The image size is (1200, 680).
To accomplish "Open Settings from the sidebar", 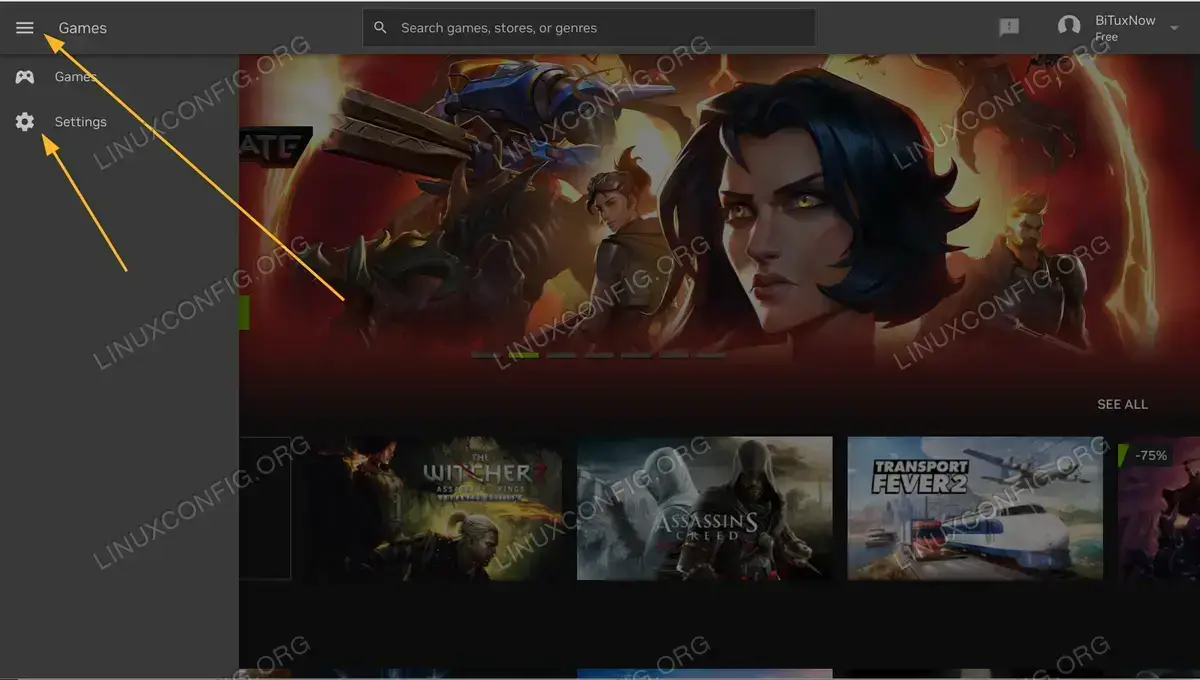I will (80, 122).
